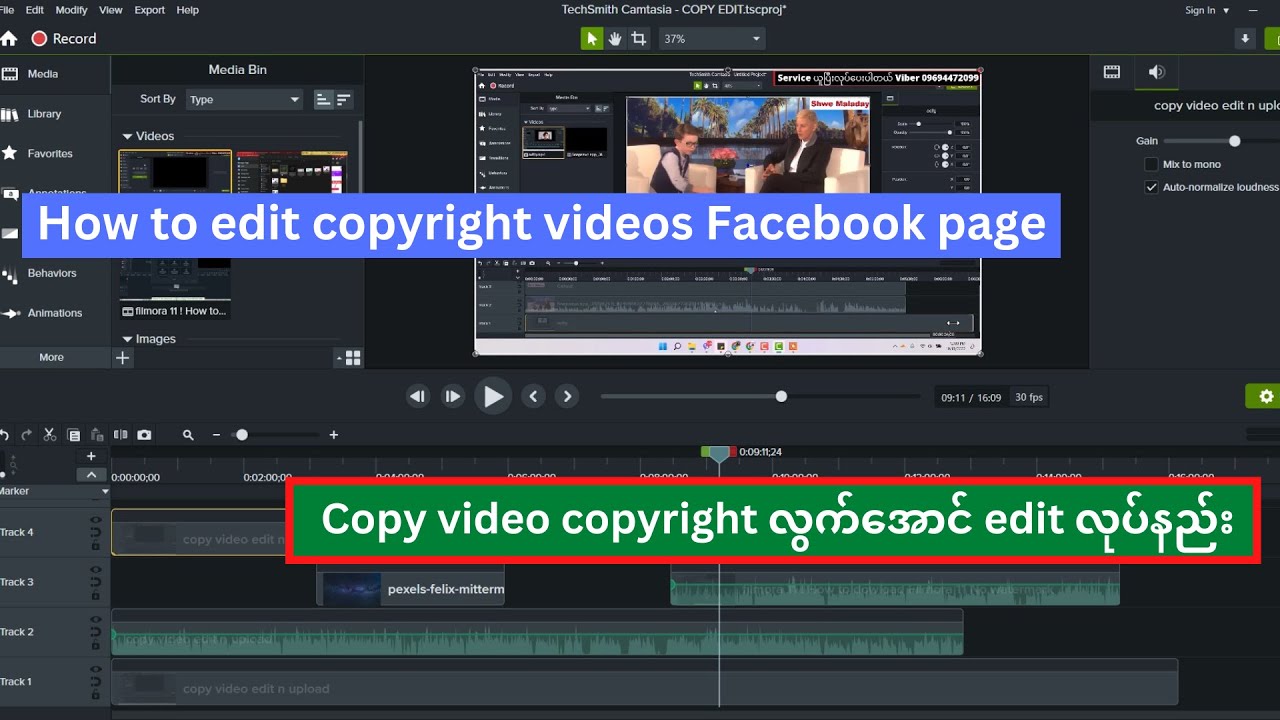This screenshot has width=1280, height=720.
Task: Collapse the Images section in Media Bin
Action: (127, 339)
